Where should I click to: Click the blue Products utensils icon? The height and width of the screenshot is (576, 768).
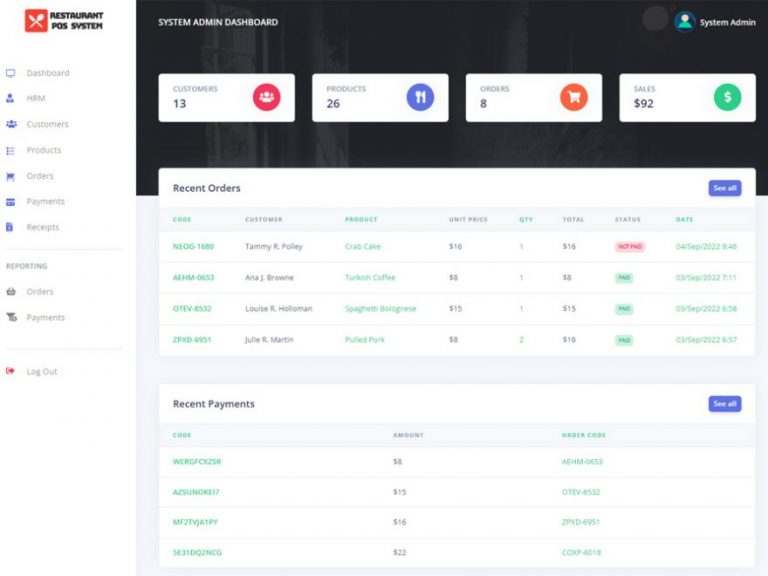[420, 97]
